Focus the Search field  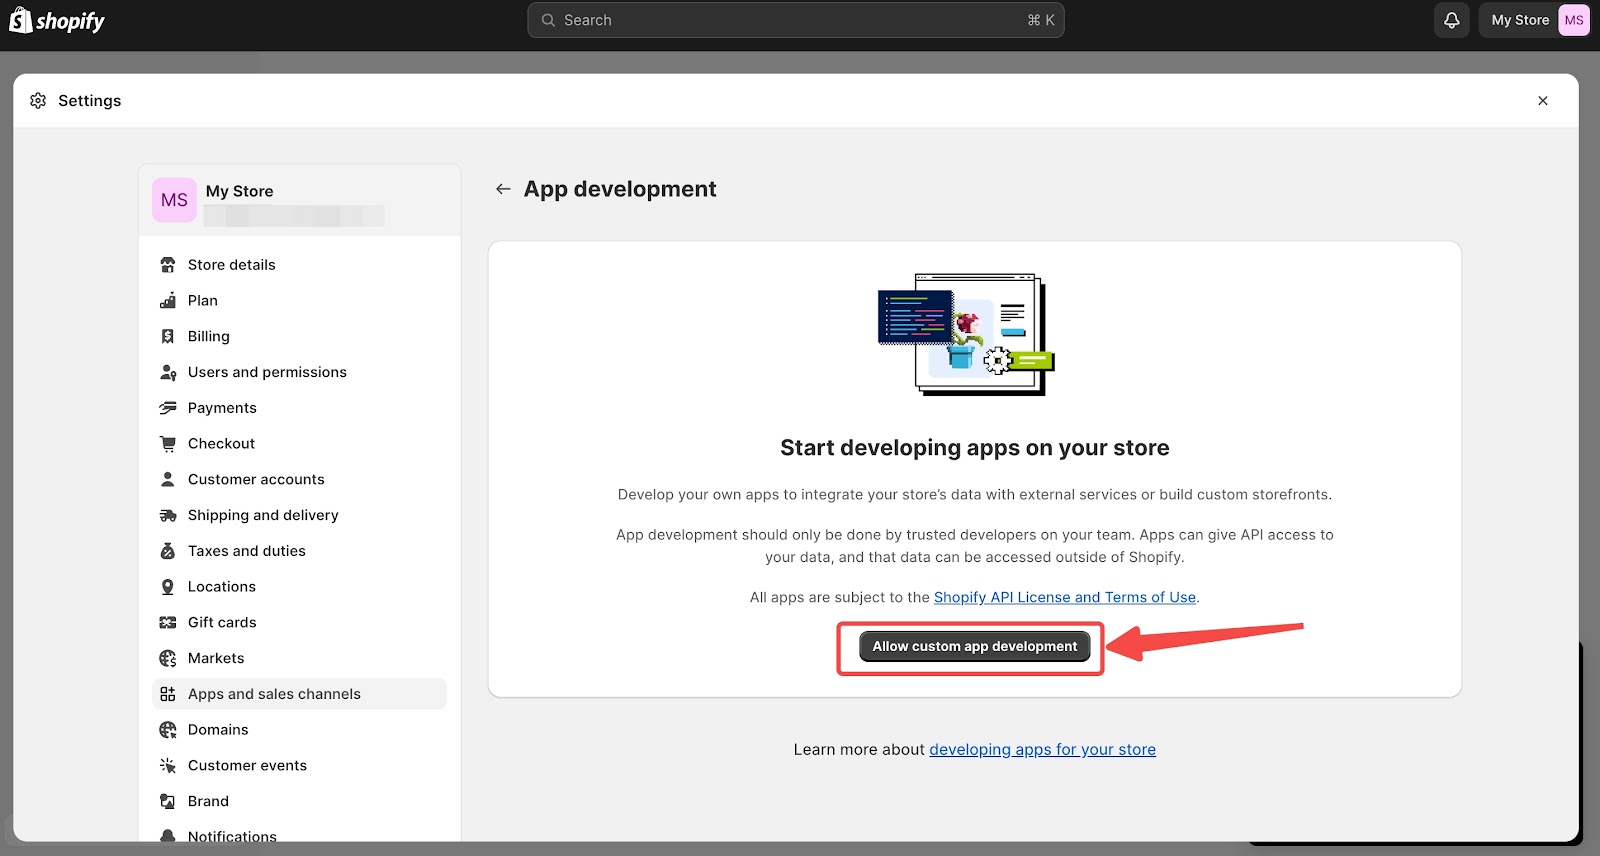pos(795,20)
